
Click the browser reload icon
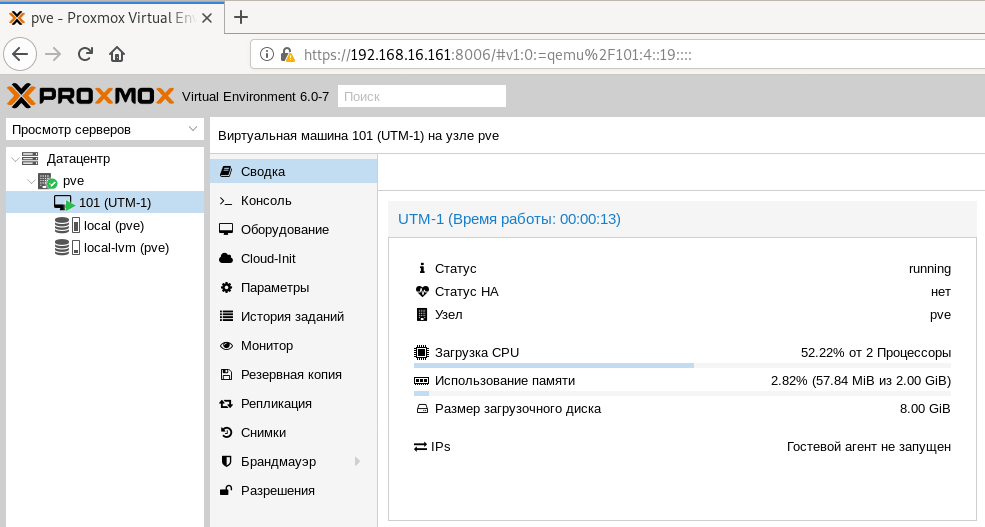(85, 54)
